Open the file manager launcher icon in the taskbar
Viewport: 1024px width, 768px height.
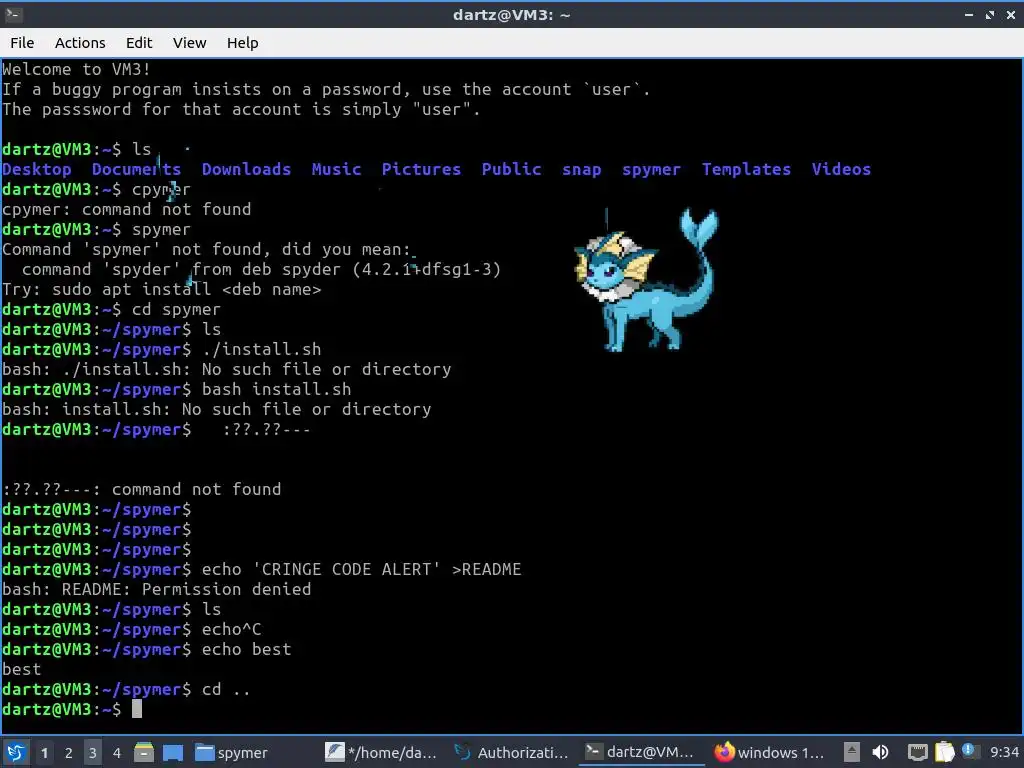144,752
